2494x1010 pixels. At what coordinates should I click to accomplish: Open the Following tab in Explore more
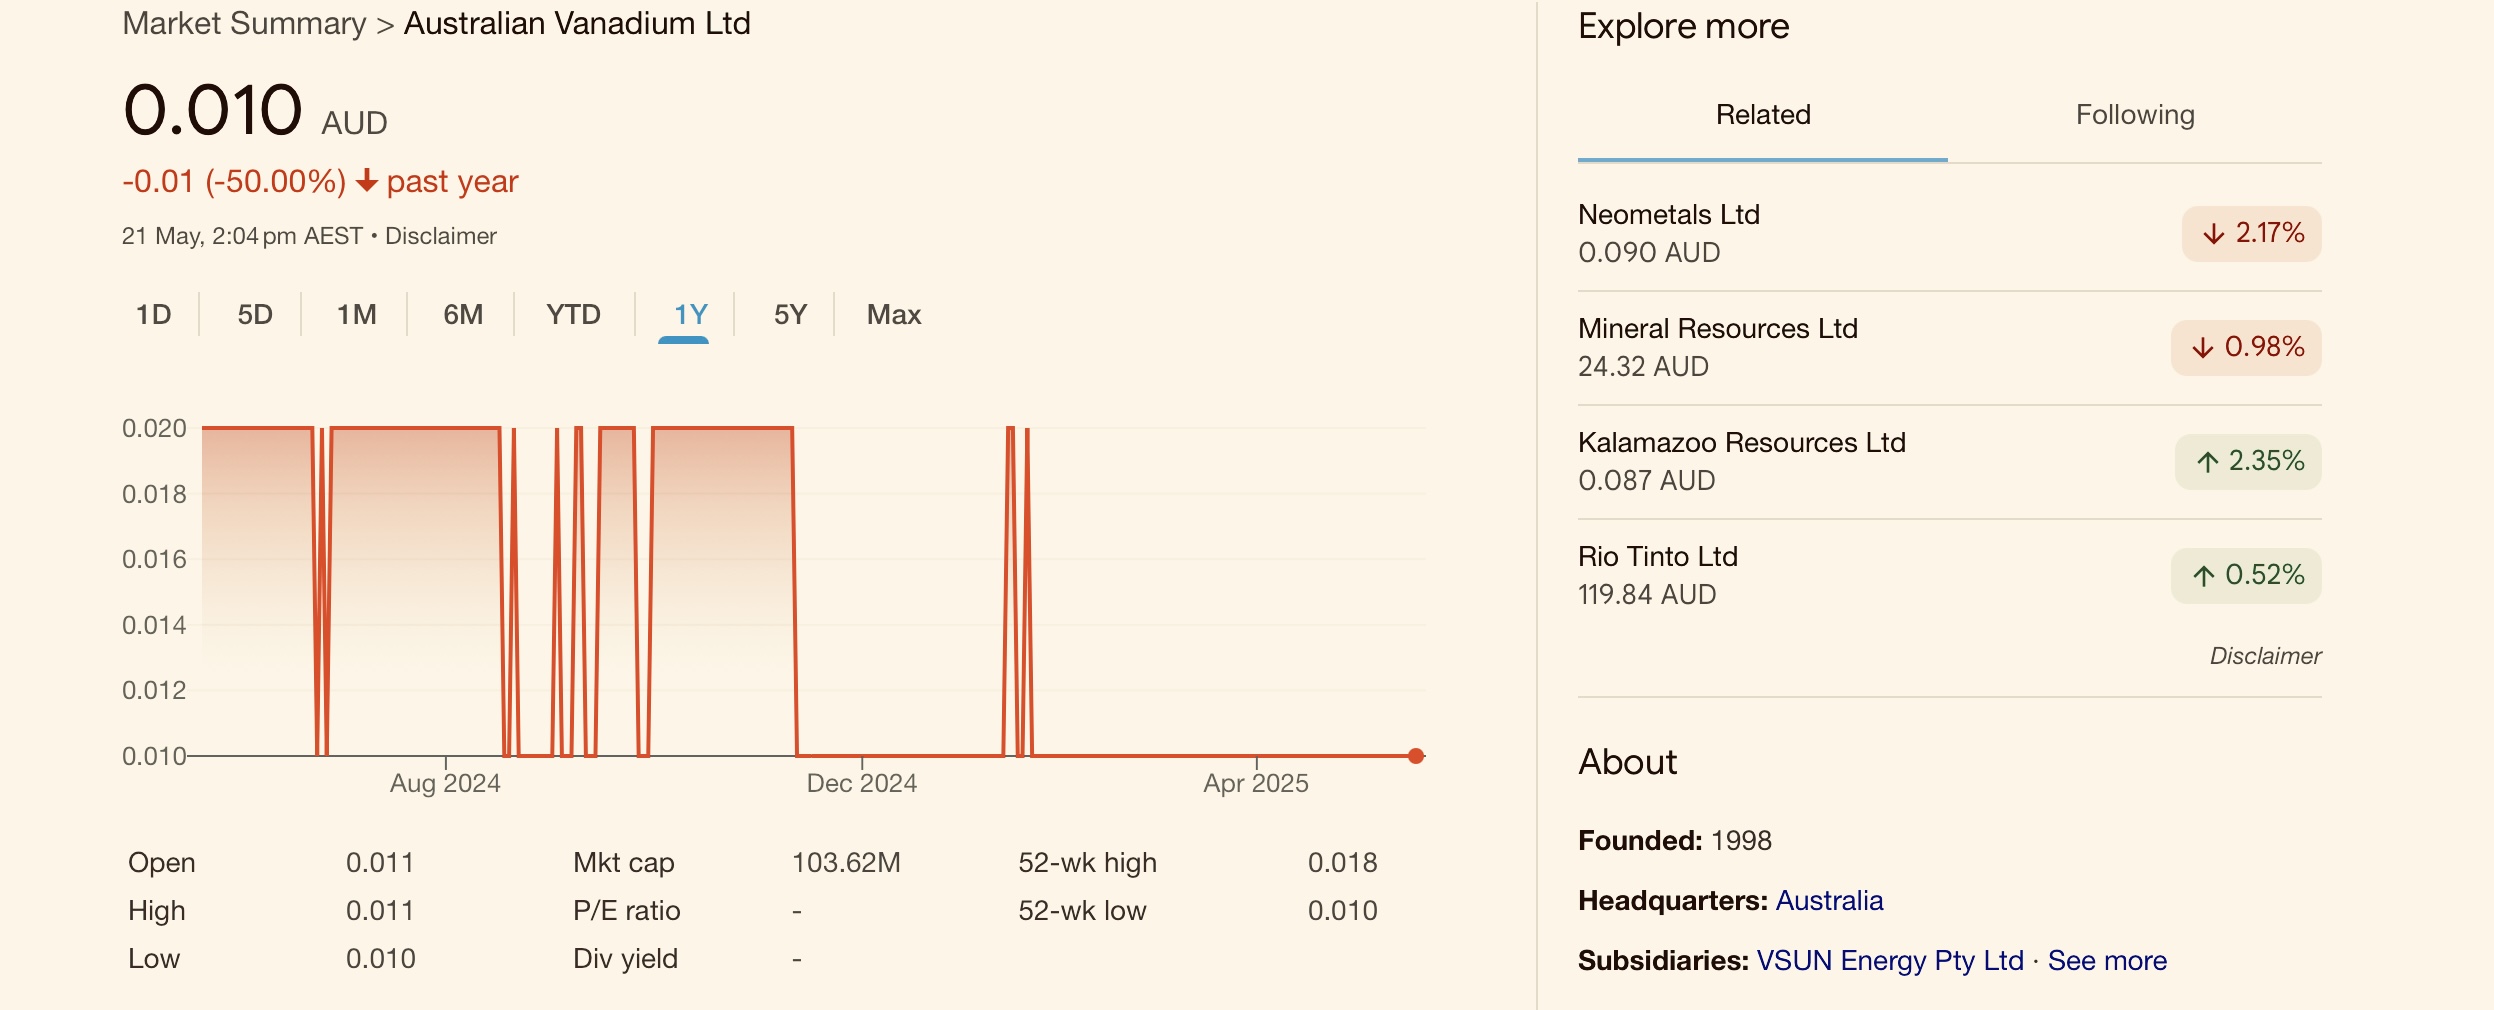(2135, 115)
